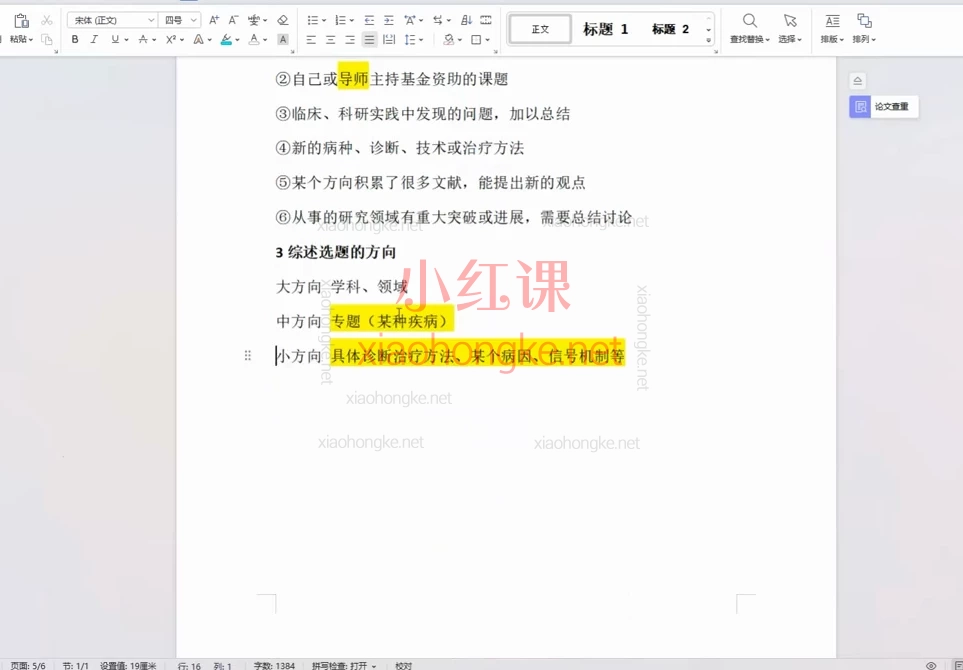Toggle justify alignment button
Image resolution: width=963 pixels, height=670 pixels.
tap(369, 39)
